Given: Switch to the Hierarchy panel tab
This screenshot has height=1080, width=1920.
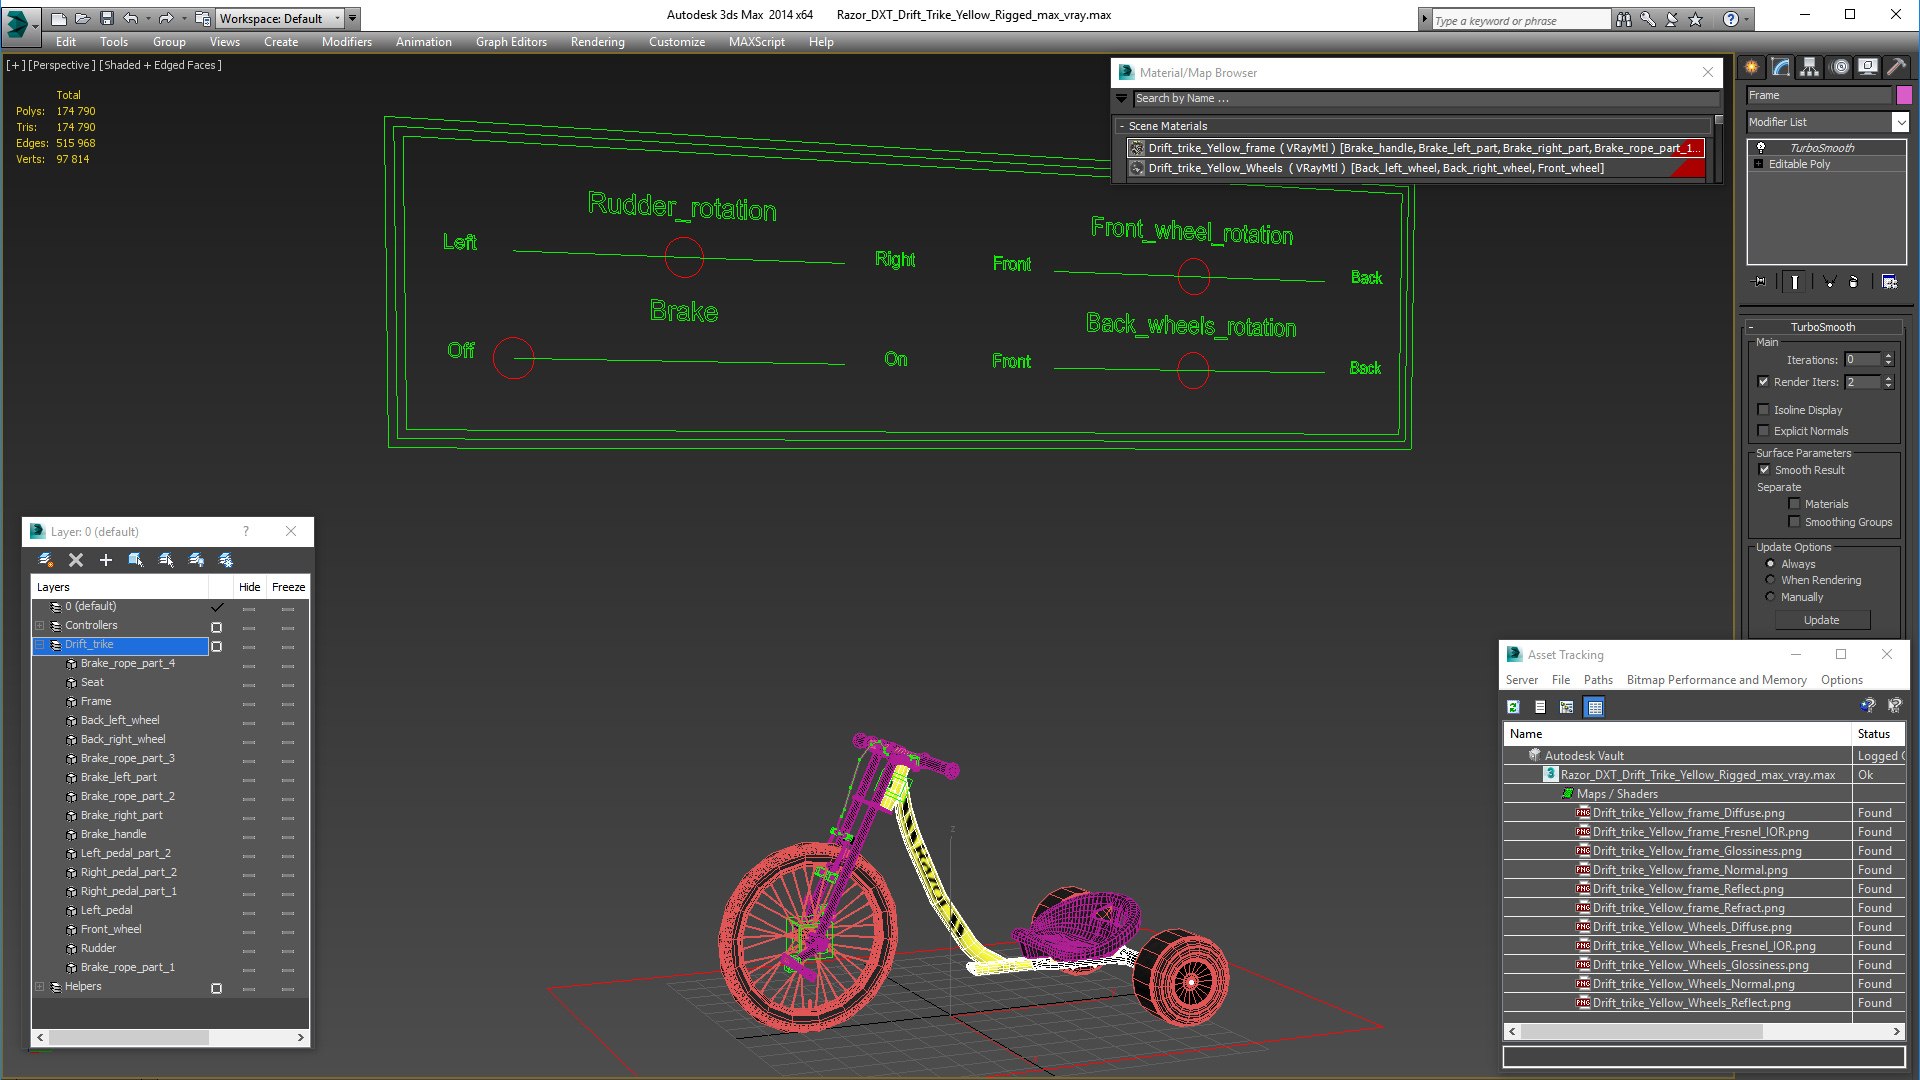Looking at the screenshot, I should pyautogui.click(x=1810, y=67).
